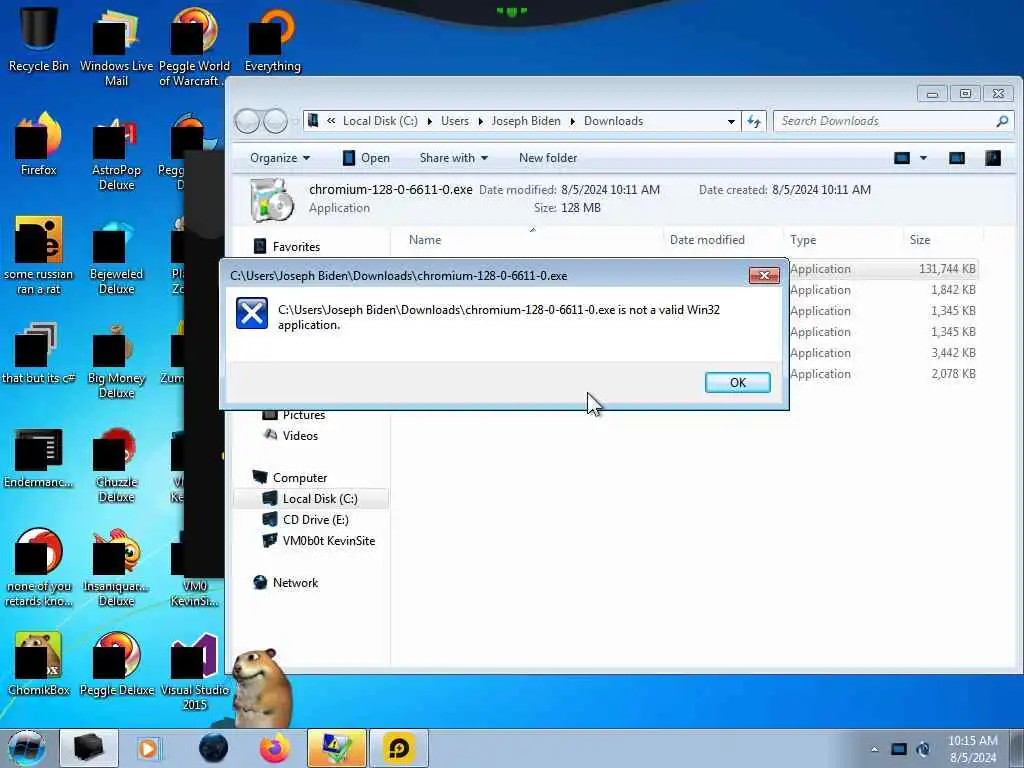Open the change view options dropdown arrow
1024x768 pixels.
(x=923, y=158)
